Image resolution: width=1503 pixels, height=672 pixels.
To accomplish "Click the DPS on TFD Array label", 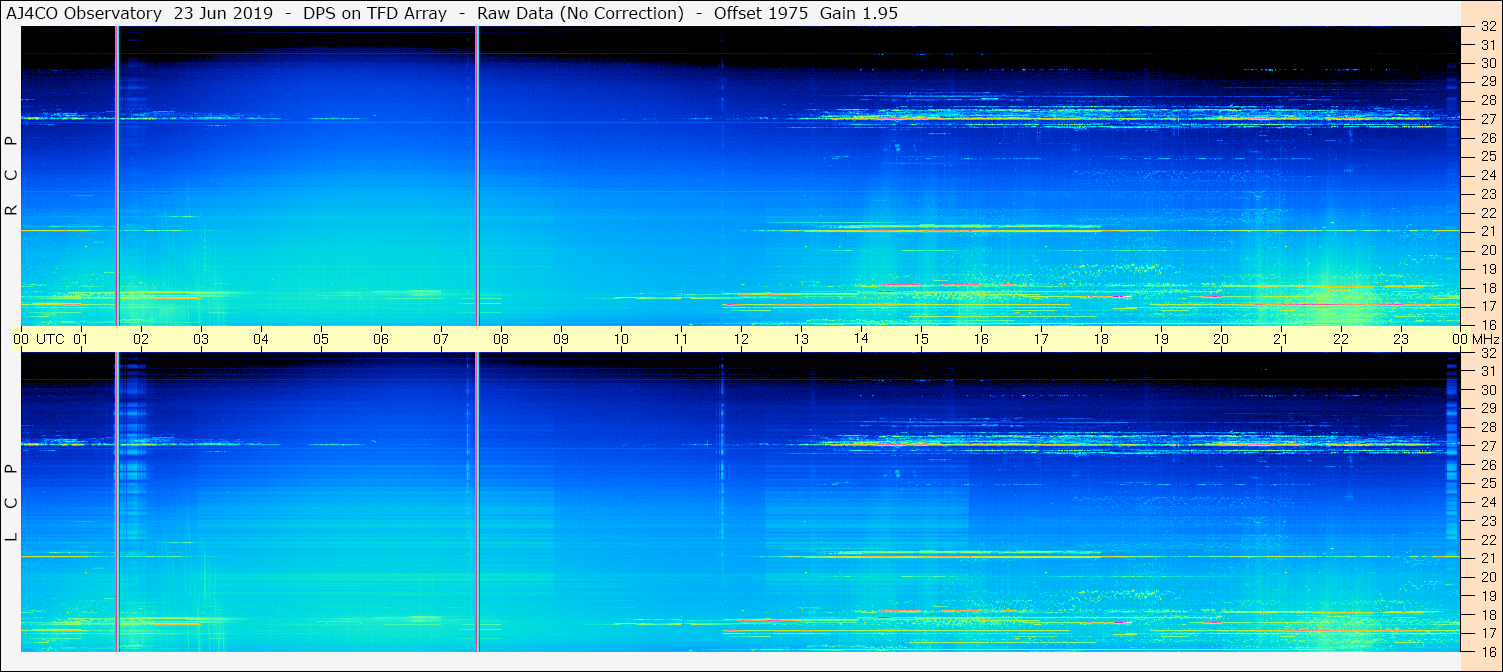I will 375,13.
